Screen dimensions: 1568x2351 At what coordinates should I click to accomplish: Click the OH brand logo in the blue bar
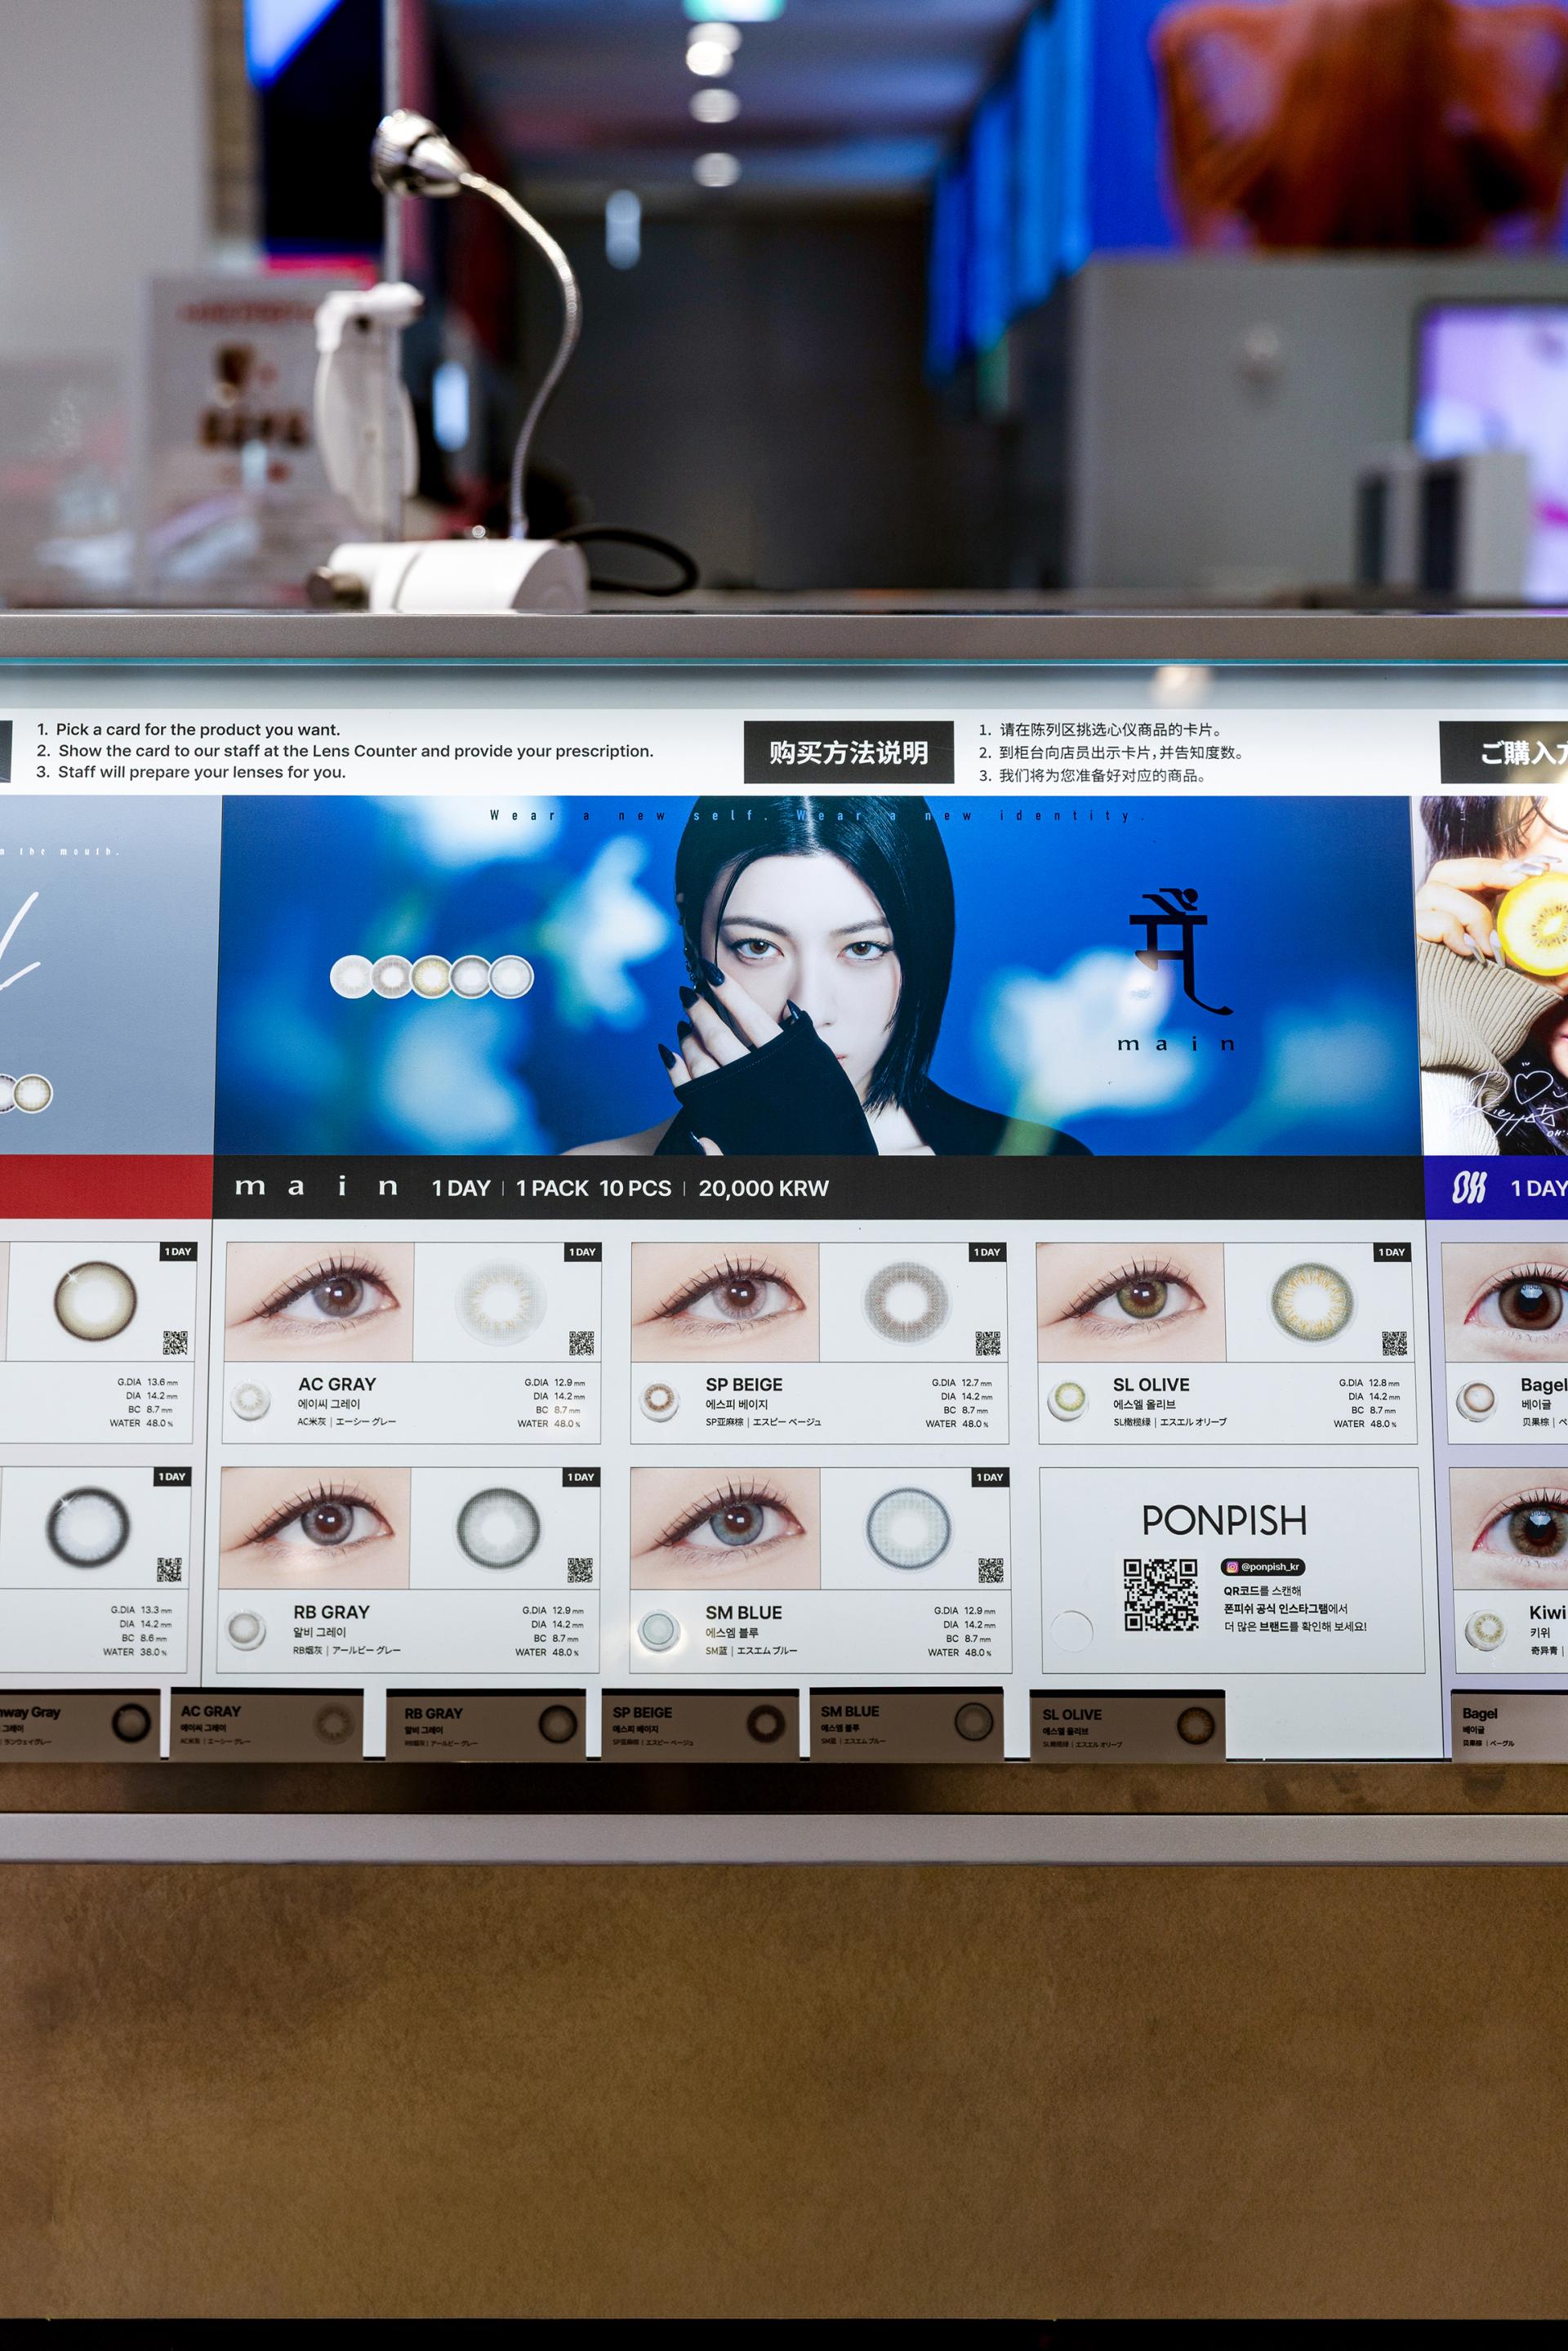point(1469,1188)
